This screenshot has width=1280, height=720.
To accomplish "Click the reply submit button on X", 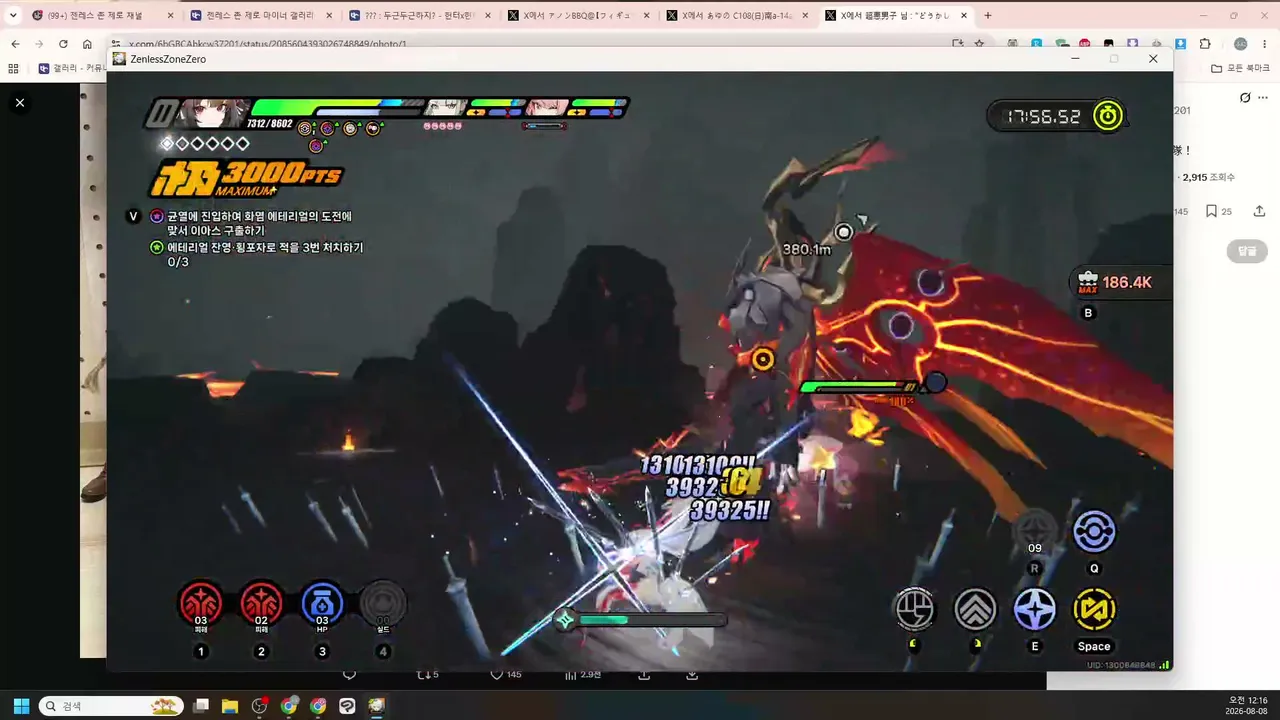I will point(1247,251).
